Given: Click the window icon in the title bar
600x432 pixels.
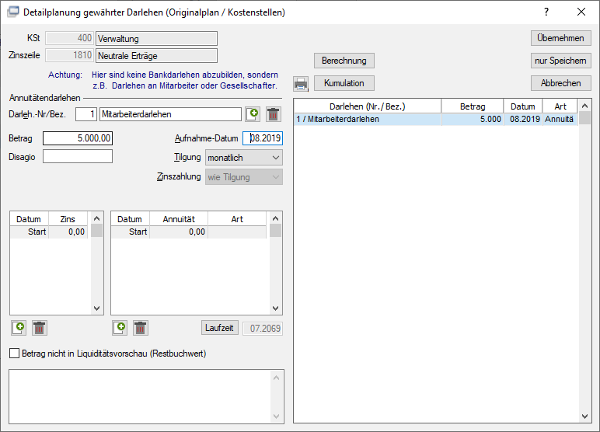Looking at the screenshot, I should point(13,12).
